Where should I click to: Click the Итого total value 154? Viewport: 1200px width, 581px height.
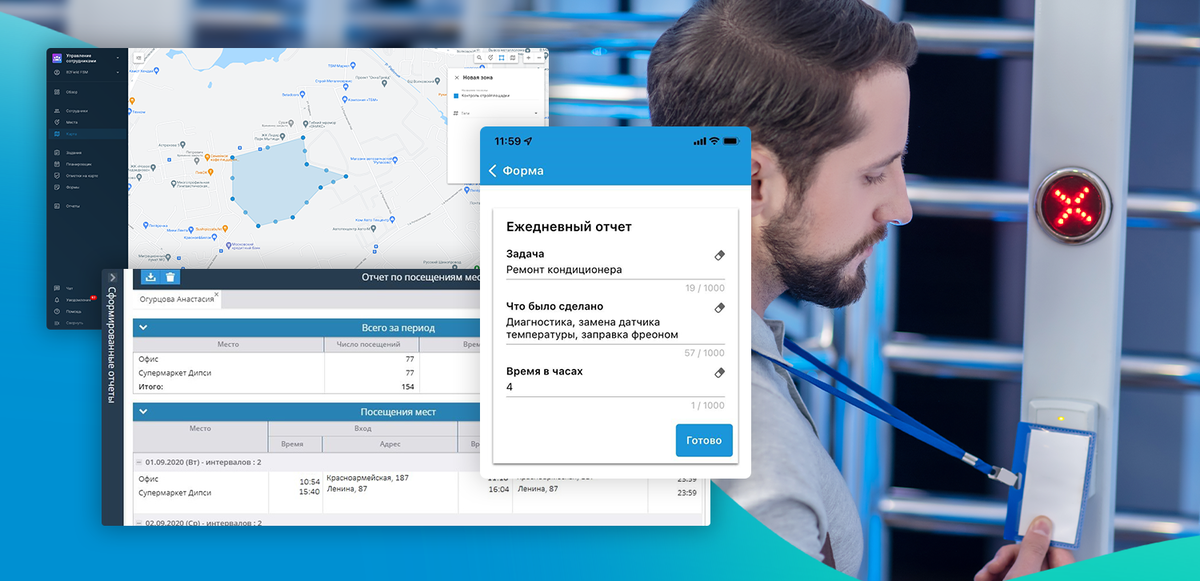(407, 386)
